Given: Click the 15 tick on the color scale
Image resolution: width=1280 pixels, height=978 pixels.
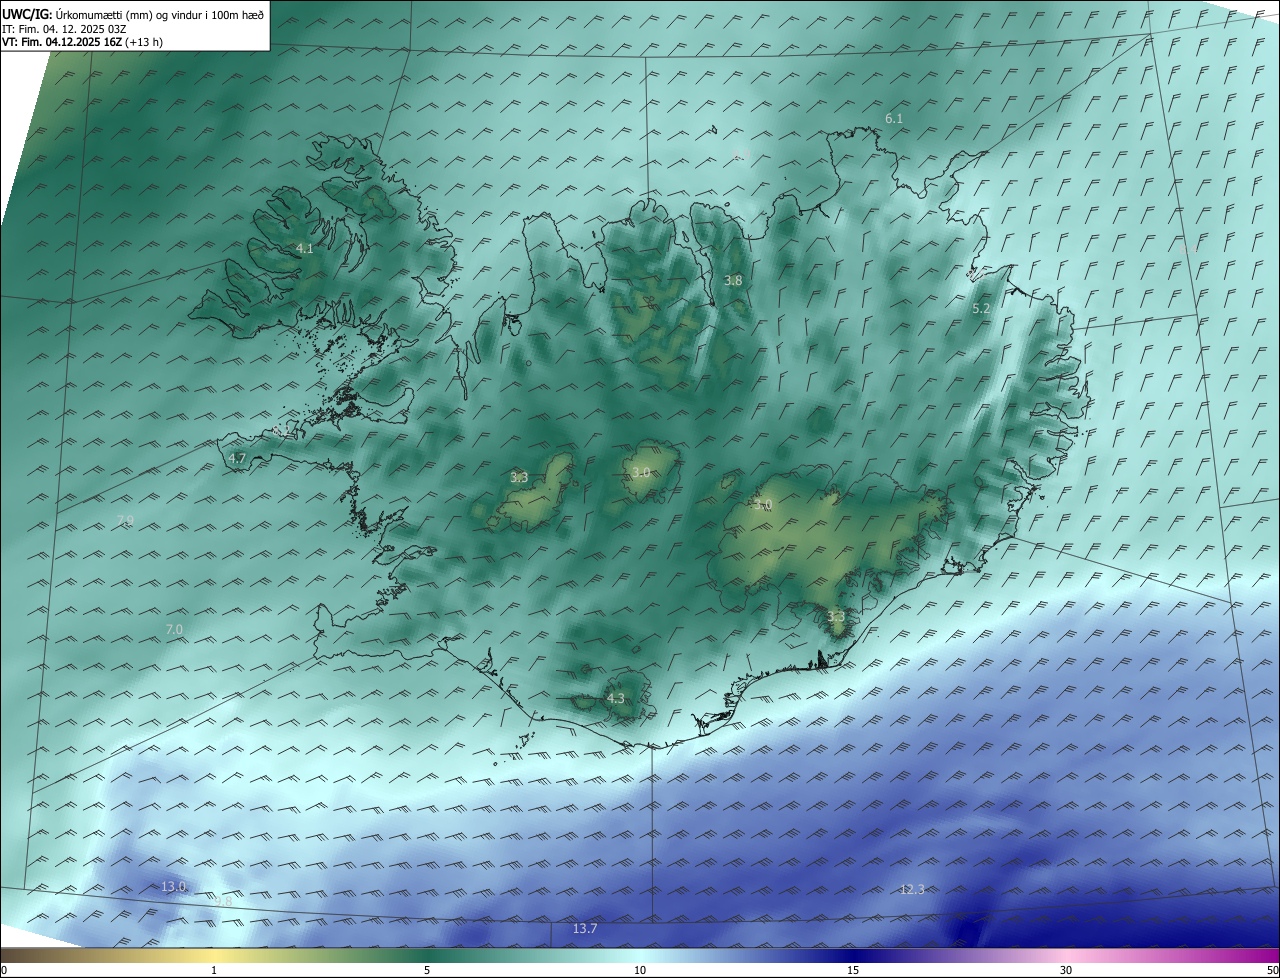Looking at the screenshot, I should click(x=853, y=970).
